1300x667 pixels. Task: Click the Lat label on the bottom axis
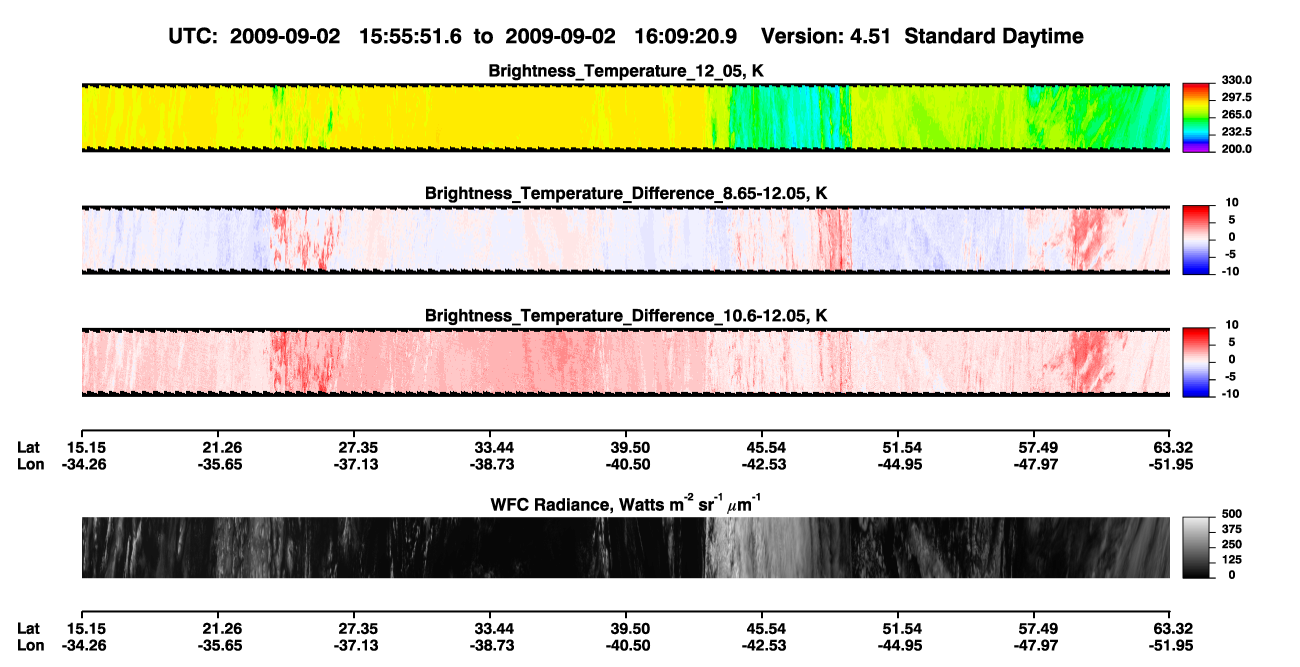pyautogui.click(x=28, y=628)
